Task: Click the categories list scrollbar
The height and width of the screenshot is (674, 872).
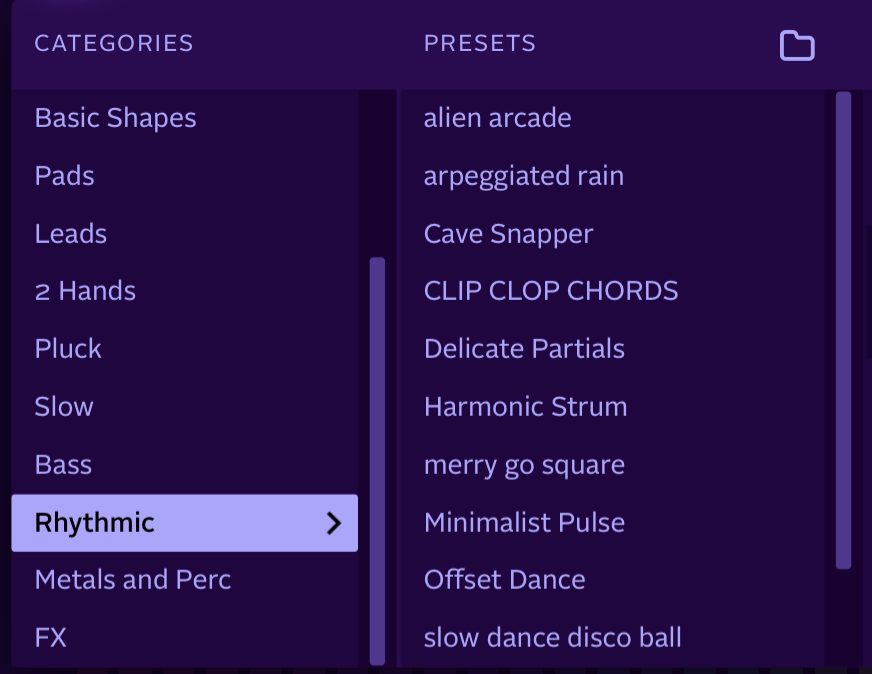Action: [377, 460]
